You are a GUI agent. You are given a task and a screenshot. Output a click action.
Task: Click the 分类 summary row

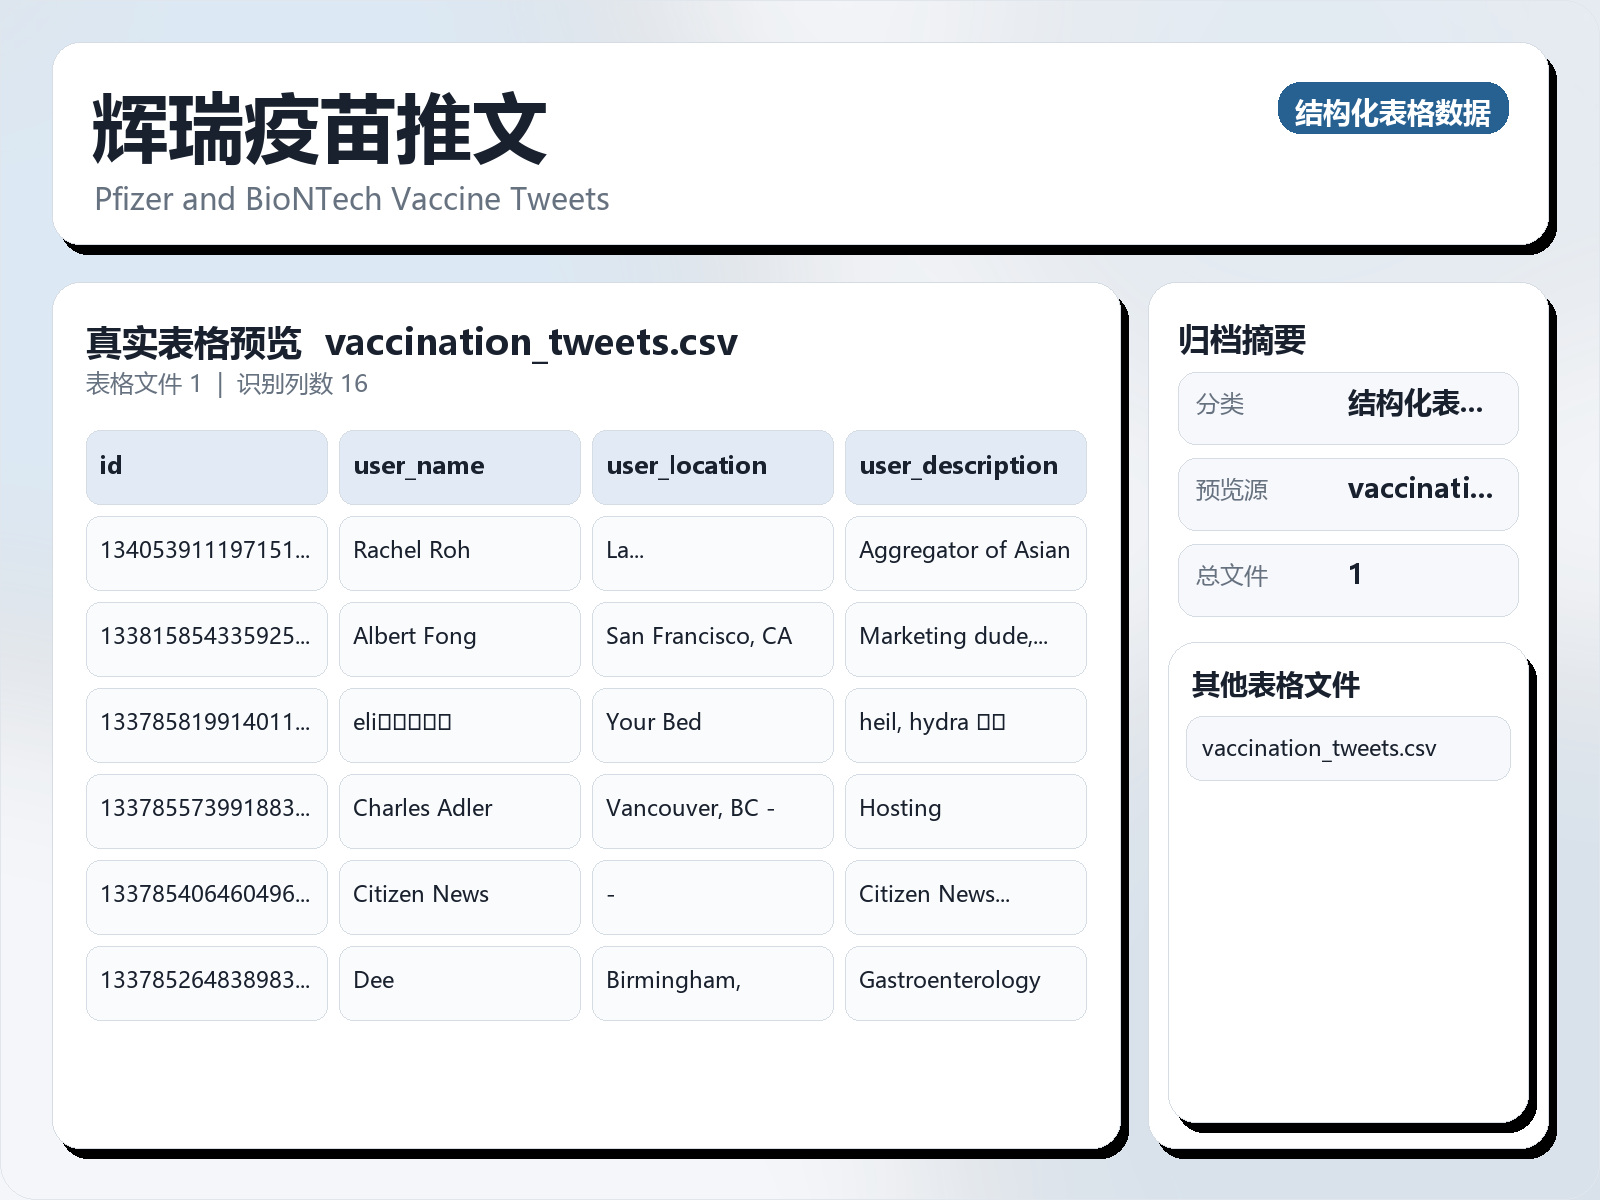pos(1348,407)
